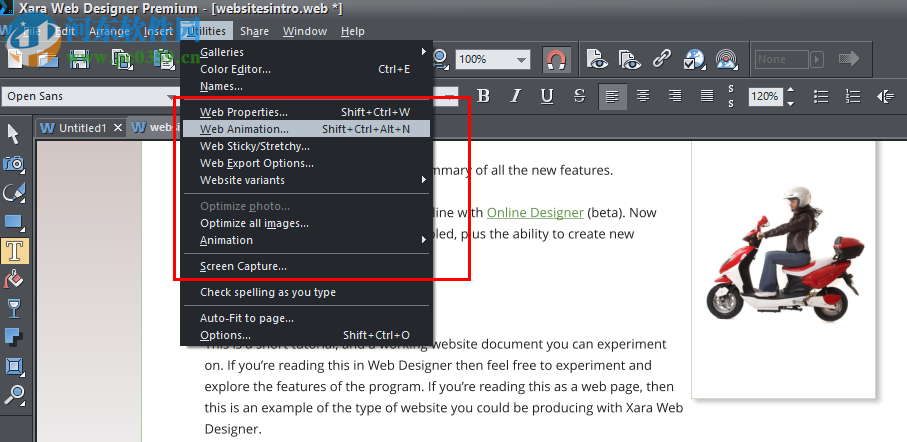The height and width of the screenshot is (442, 907).
Task: Insert a numbered list
Action: pyautogui.click(x=853, y=96)
